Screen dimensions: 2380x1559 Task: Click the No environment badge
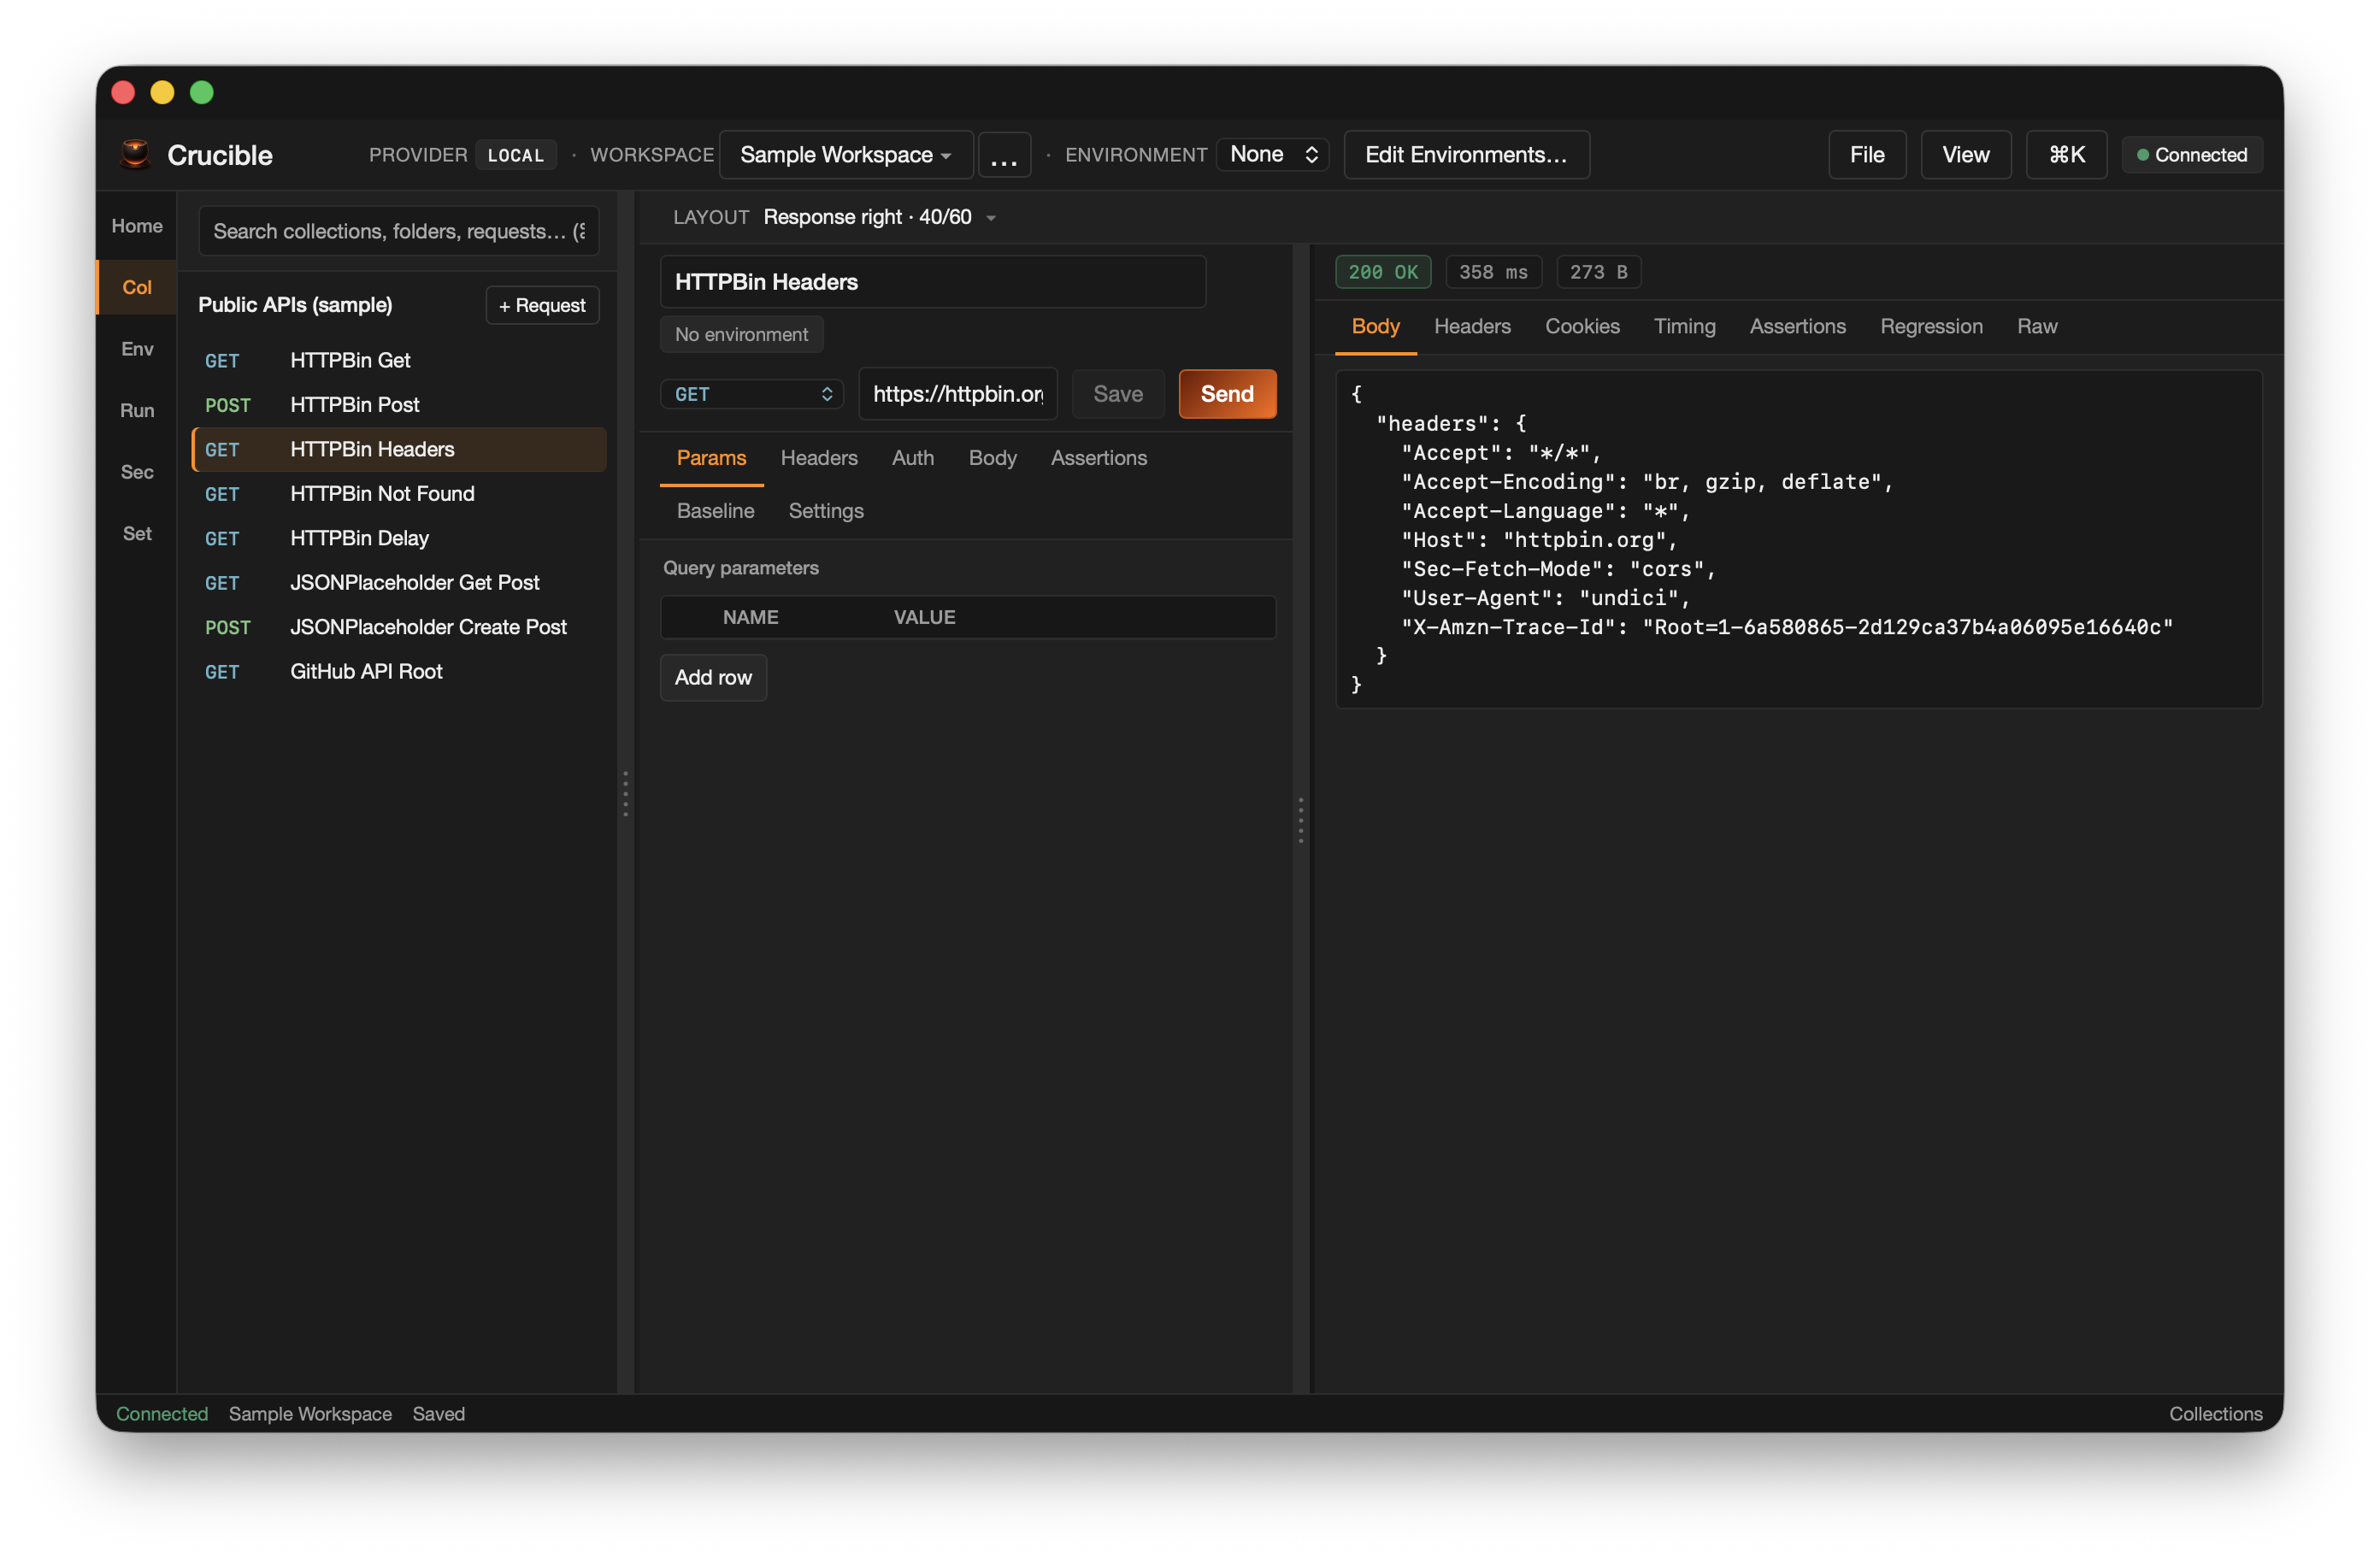coord(741,334)
